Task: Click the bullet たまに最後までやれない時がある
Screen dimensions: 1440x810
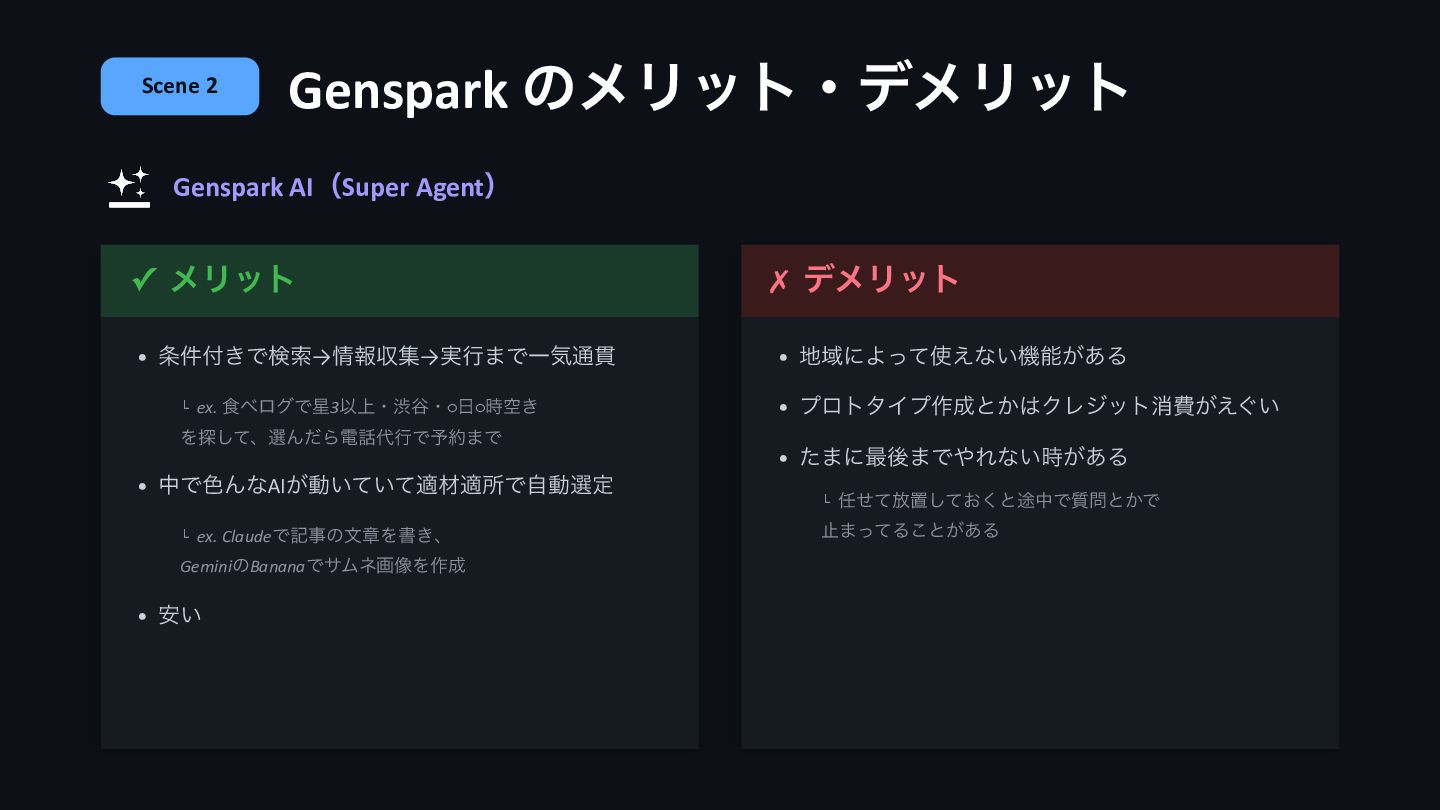Action: pyautogui.click(x=963, y=457)
